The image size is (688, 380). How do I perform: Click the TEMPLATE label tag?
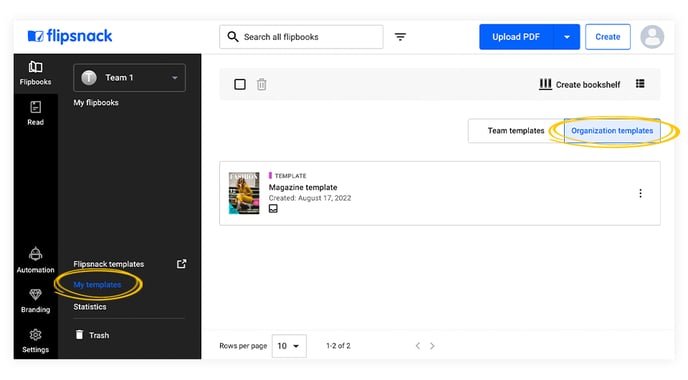(288, 176)
